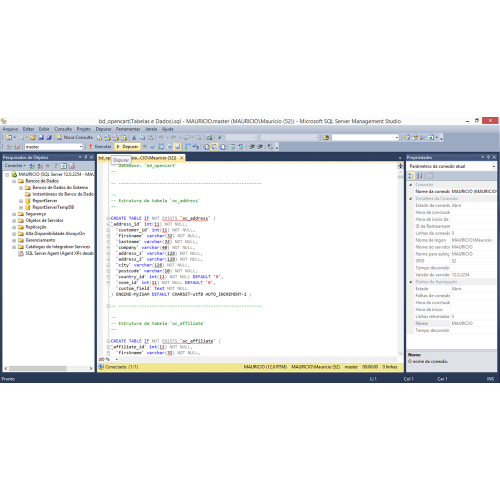Expand the ReportServer database node
Screen dimensions: 500x500
[x=21, y=201]
